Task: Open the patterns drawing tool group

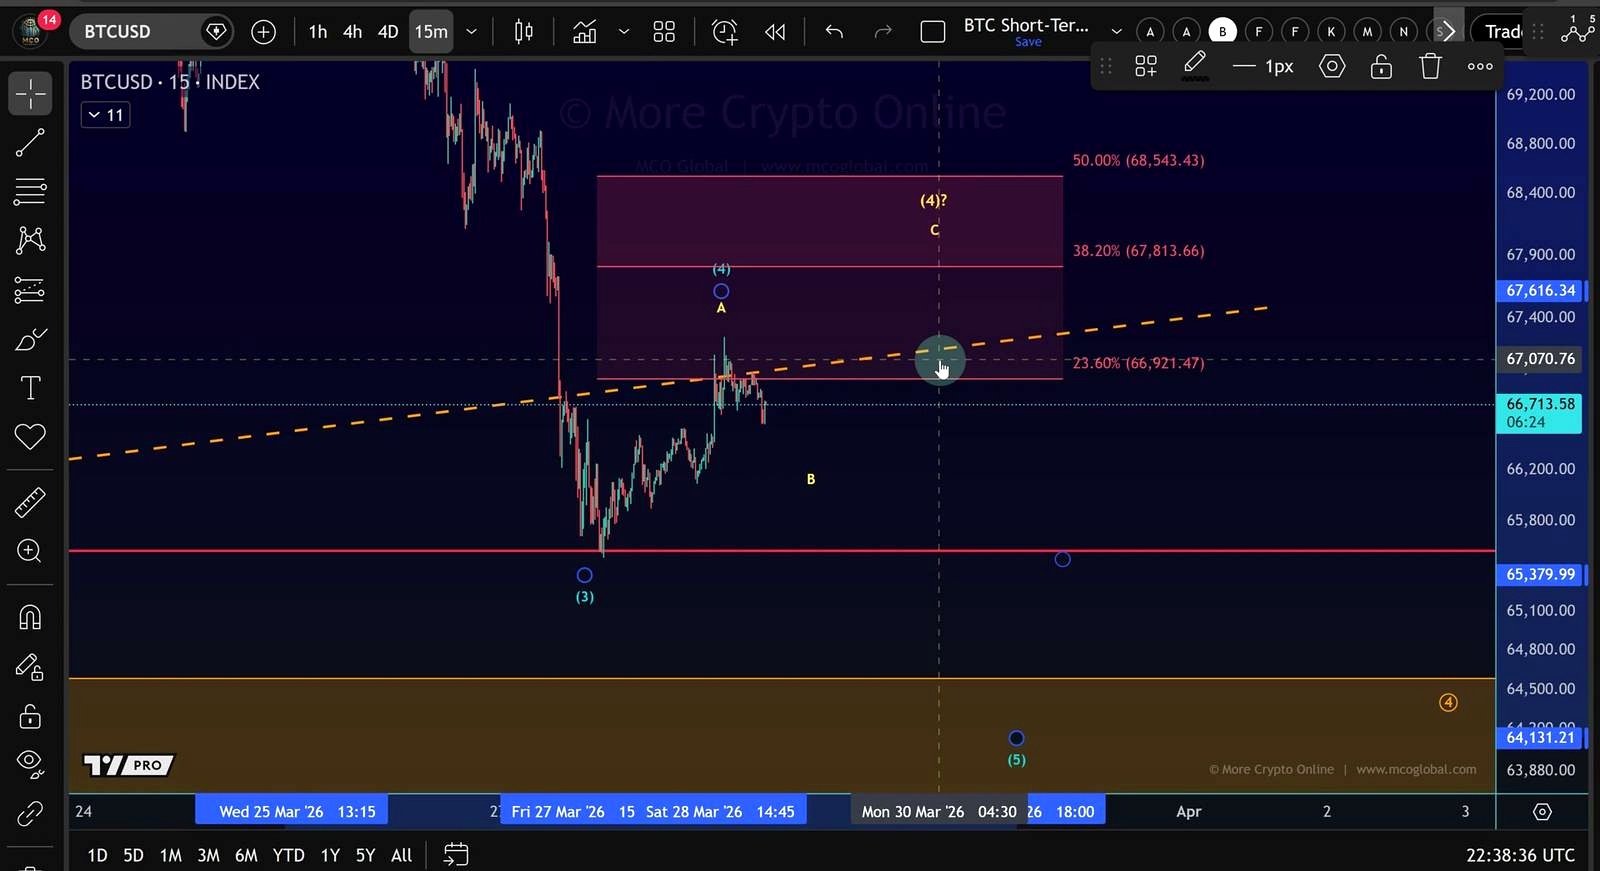Action: click(30, 240)
